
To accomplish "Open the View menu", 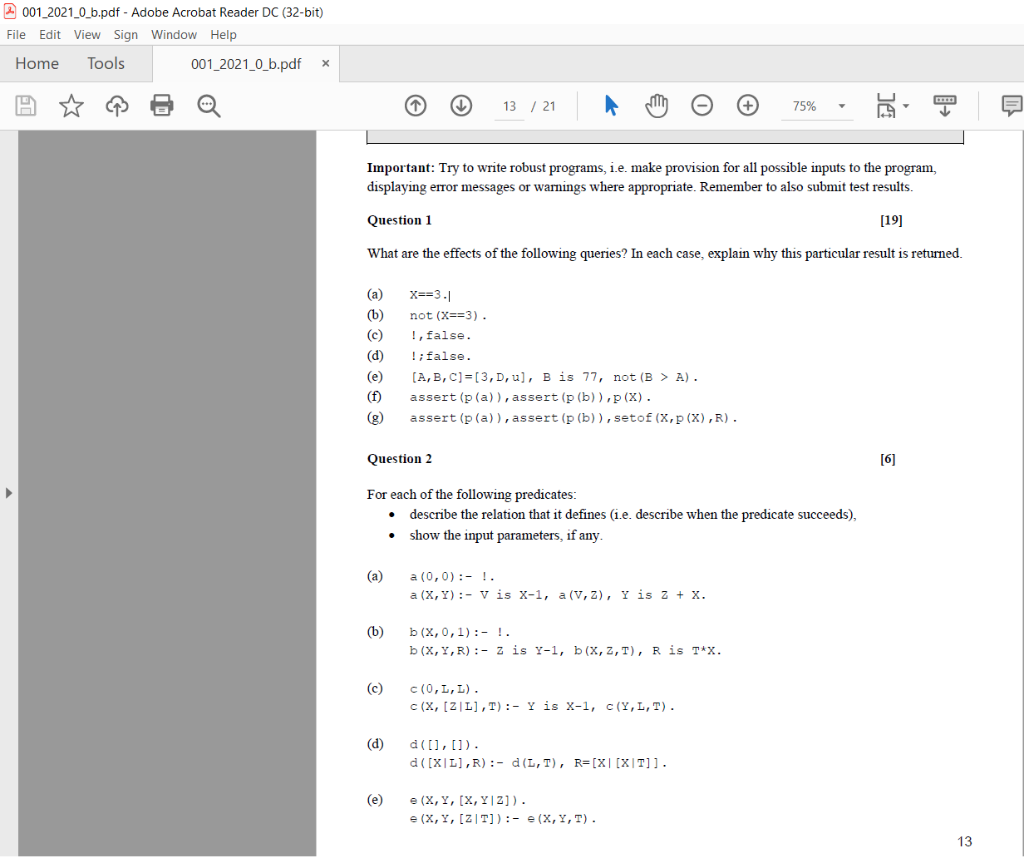I will [87, 34].
